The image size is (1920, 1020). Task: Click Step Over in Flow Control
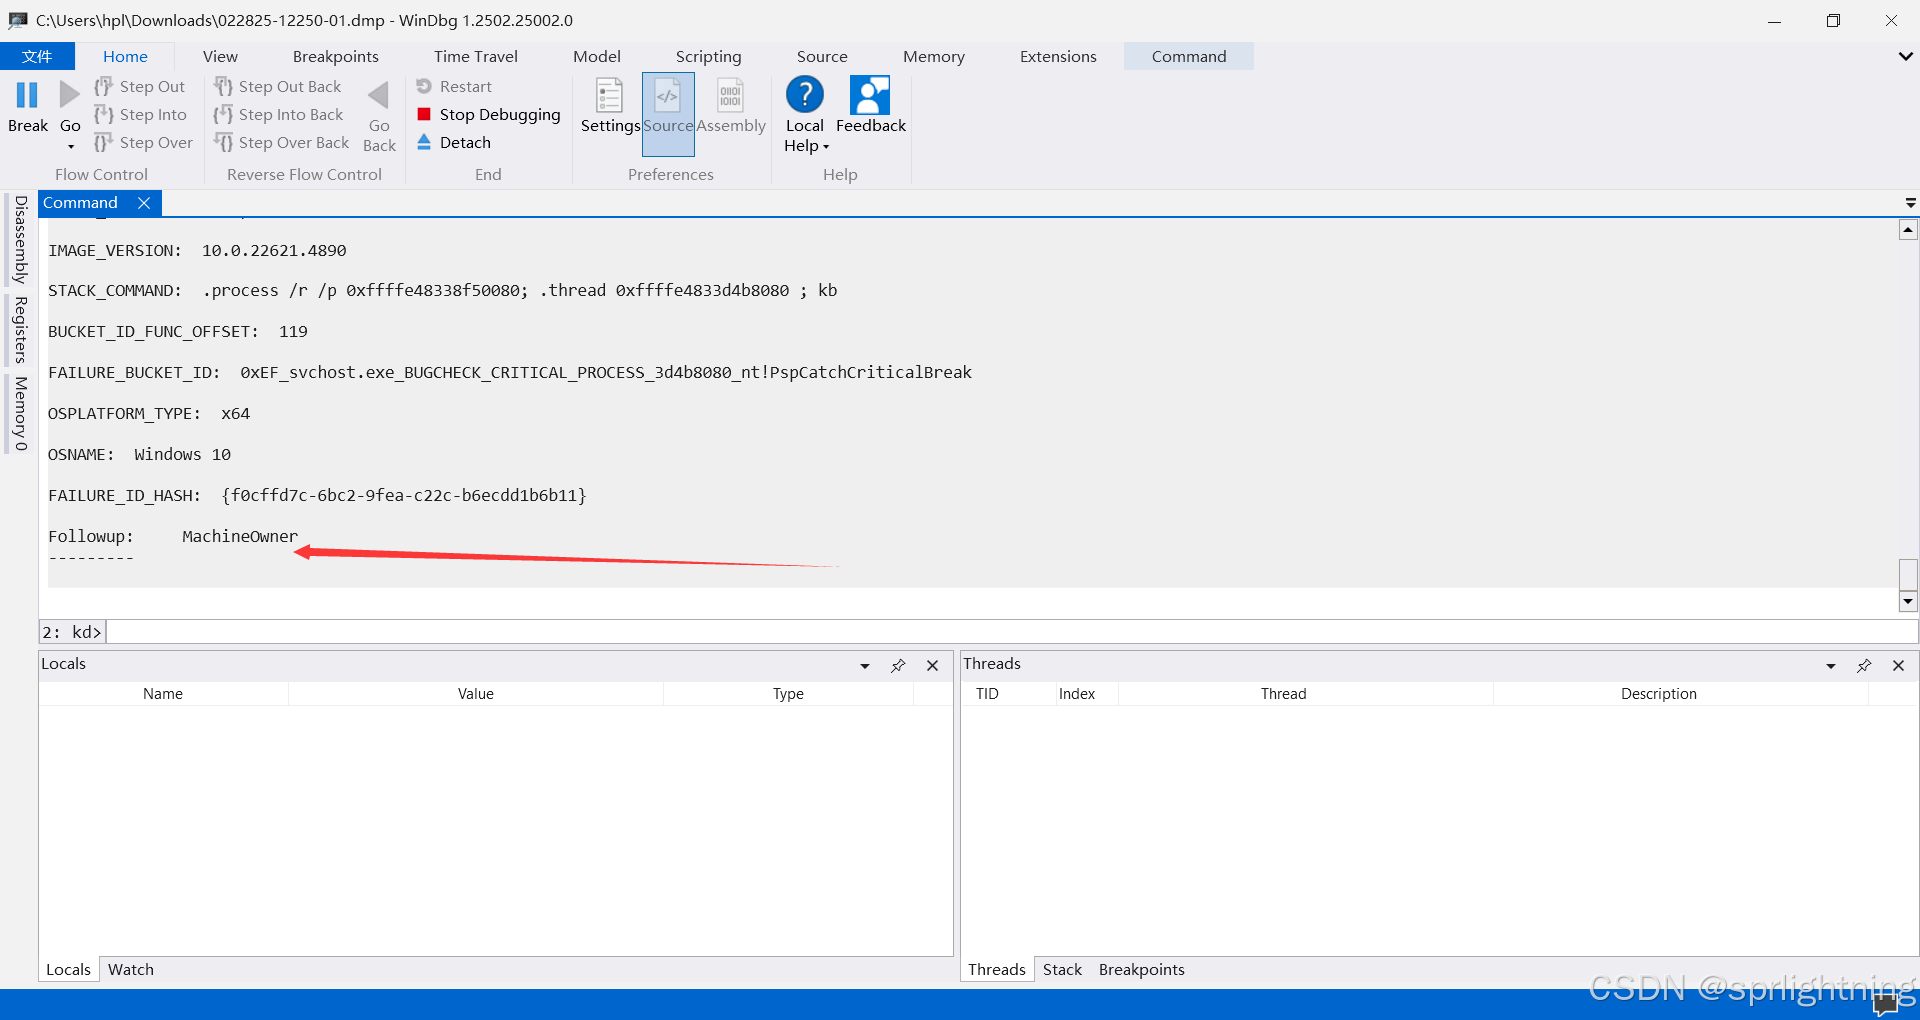(144, 143)
